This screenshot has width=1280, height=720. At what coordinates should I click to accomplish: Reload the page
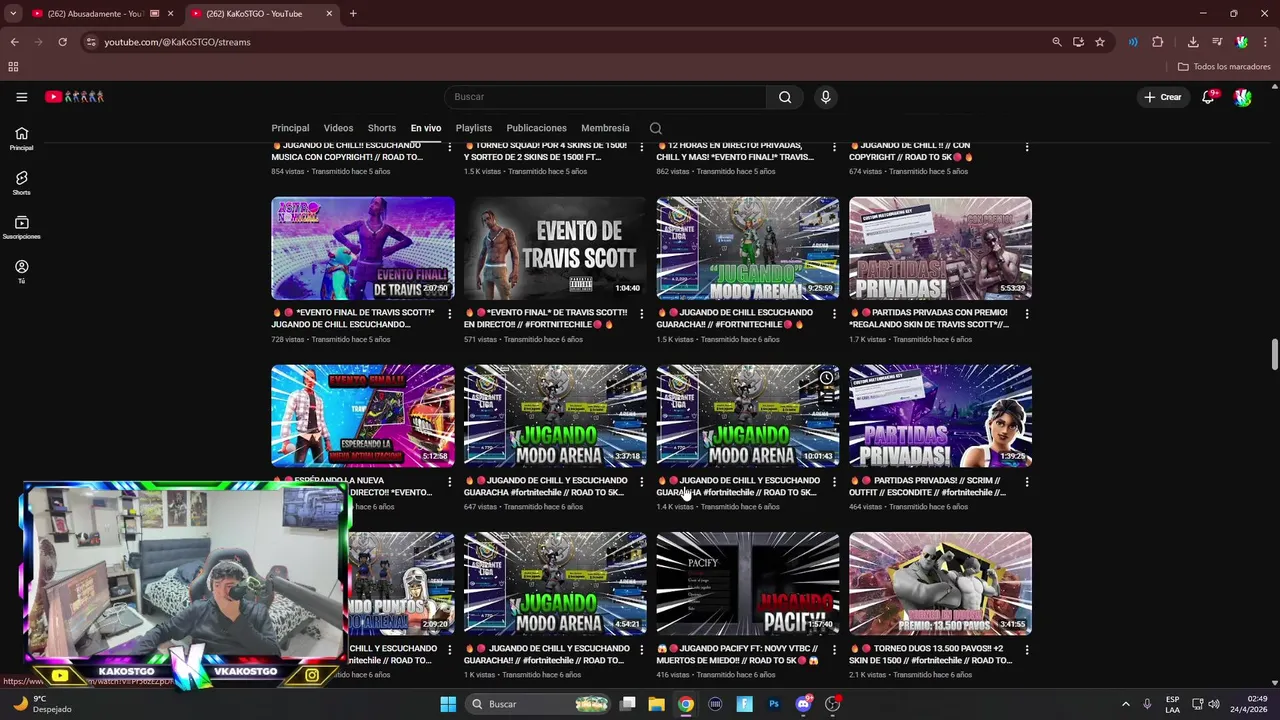pos(62,42)
